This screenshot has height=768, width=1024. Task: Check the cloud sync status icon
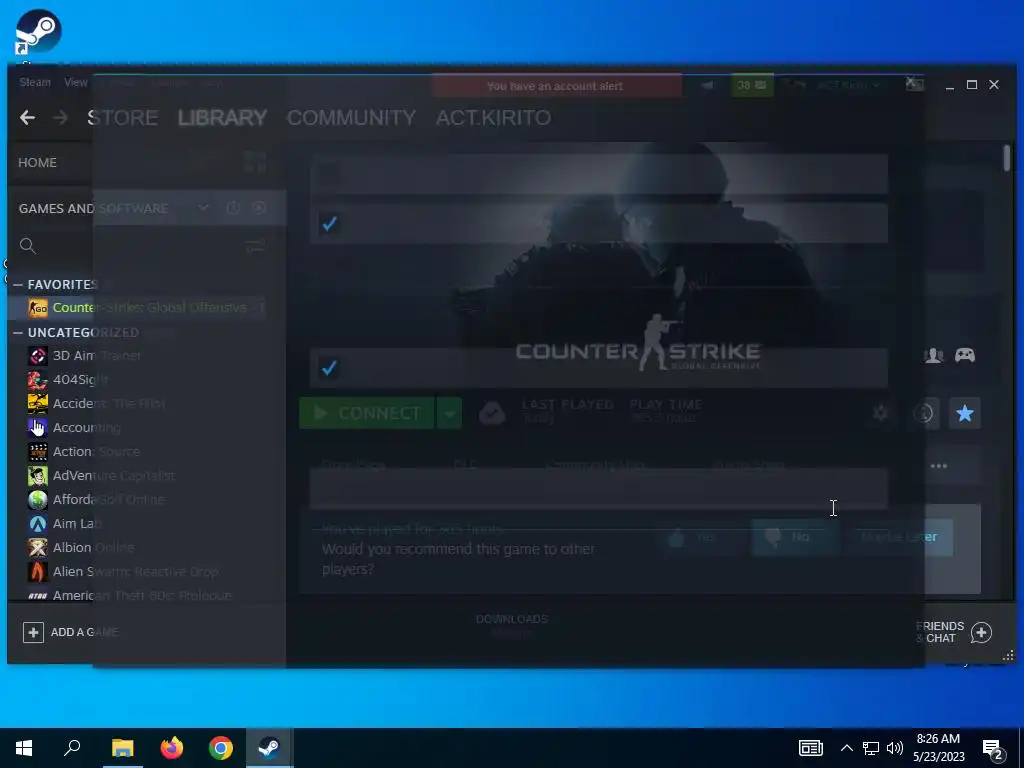click(x=492, y=413)
